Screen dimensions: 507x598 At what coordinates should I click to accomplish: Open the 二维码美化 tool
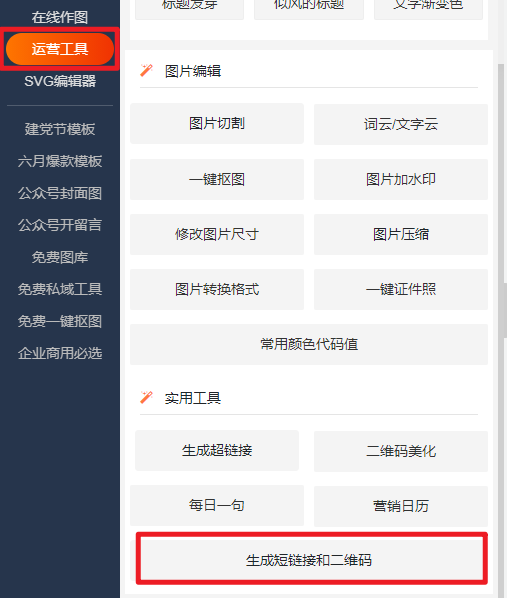tap(401, 451)
